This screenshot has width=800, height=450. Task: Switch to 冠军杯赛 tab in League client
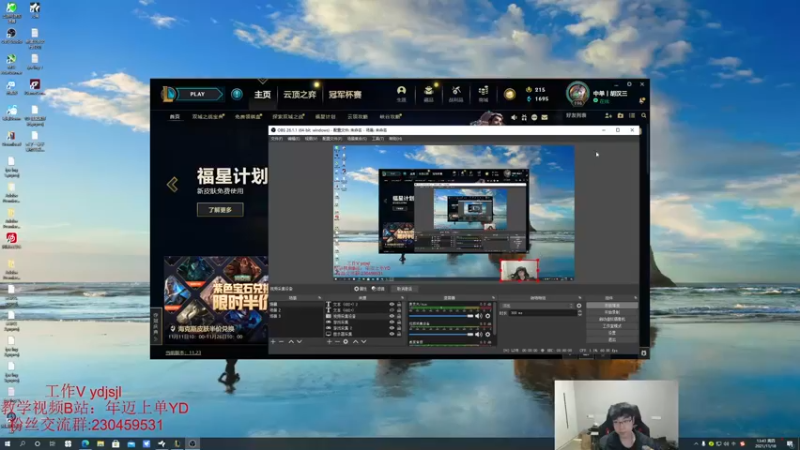(345, 94)
